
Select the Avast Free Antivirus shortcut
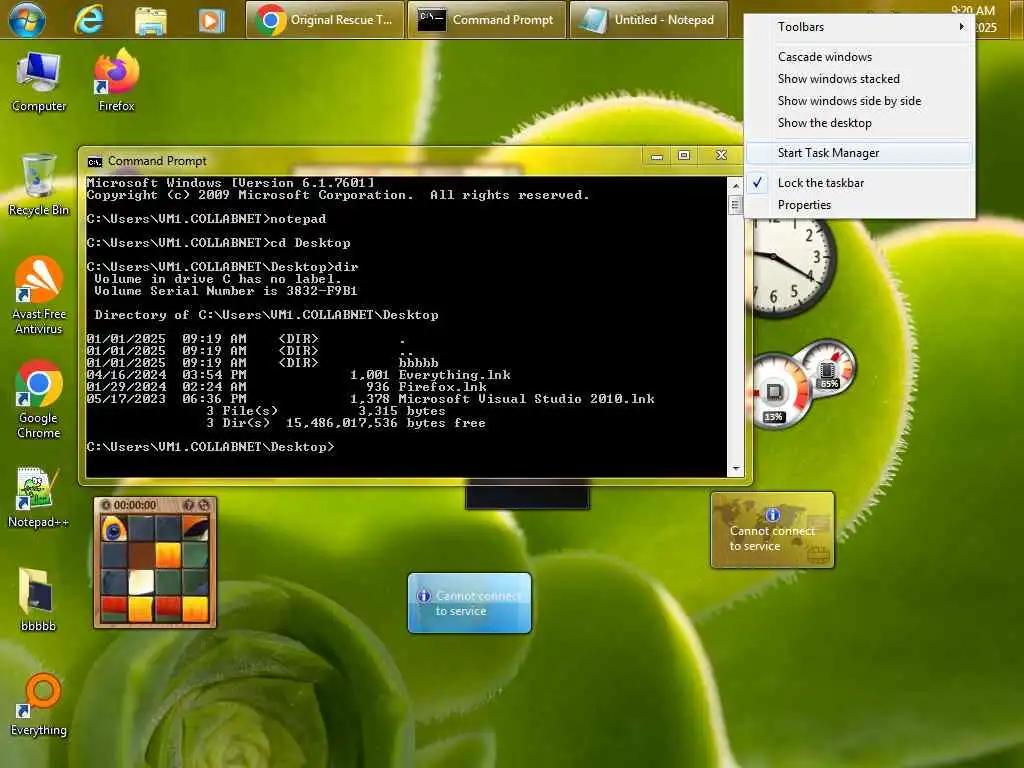coord(39,296)
